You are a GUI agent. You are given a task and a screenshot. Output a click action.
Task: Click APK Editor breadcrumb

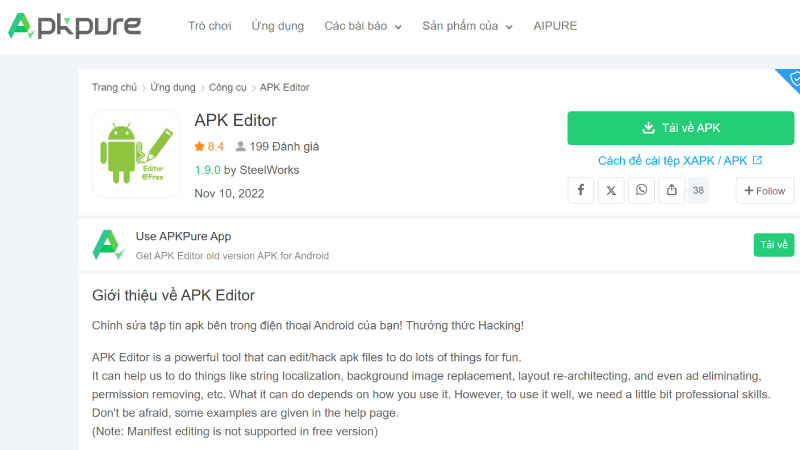pyautogui.click(x=285, y=87)
